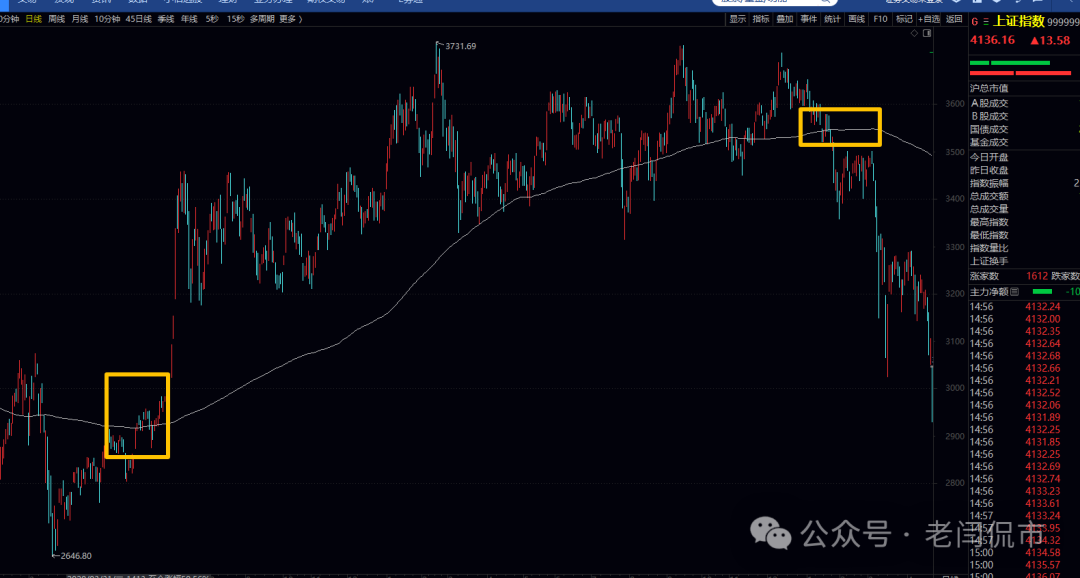The image size is (1080, 578).
Task: Click the 2646.80 low price label
Action: 76,555
